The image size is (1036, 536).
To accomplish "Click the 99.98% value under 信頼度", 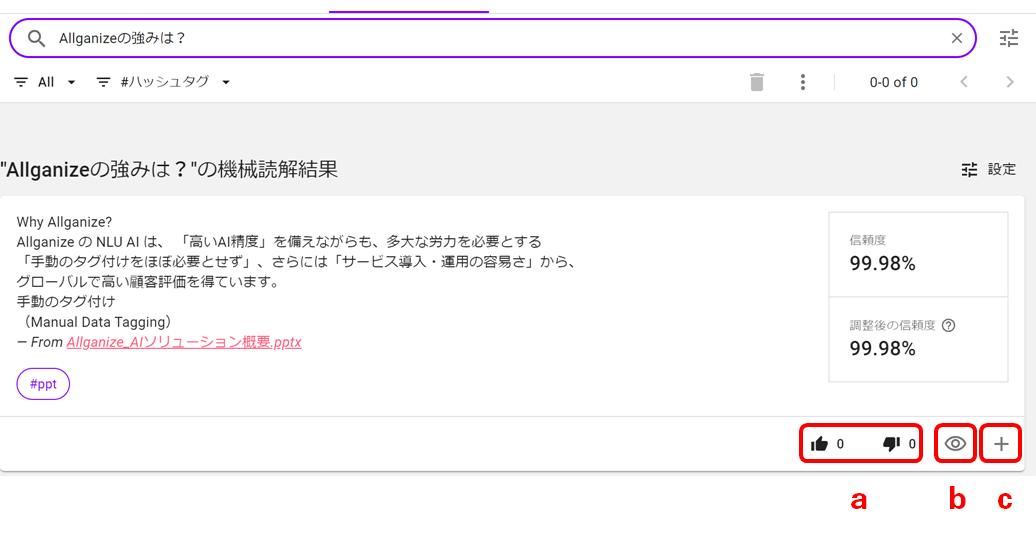I will (x=882, y=264).
